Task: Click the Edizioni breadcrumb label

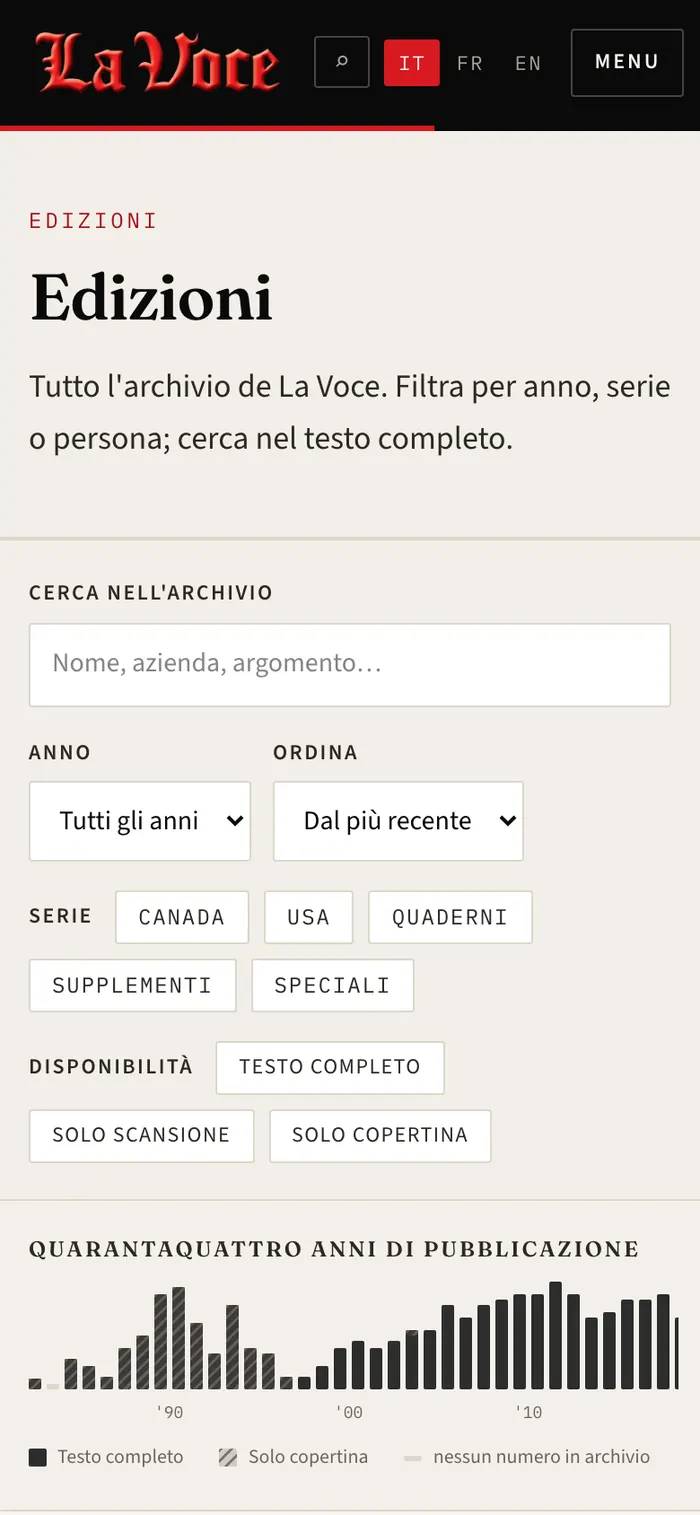Action: tap(93, 221)
